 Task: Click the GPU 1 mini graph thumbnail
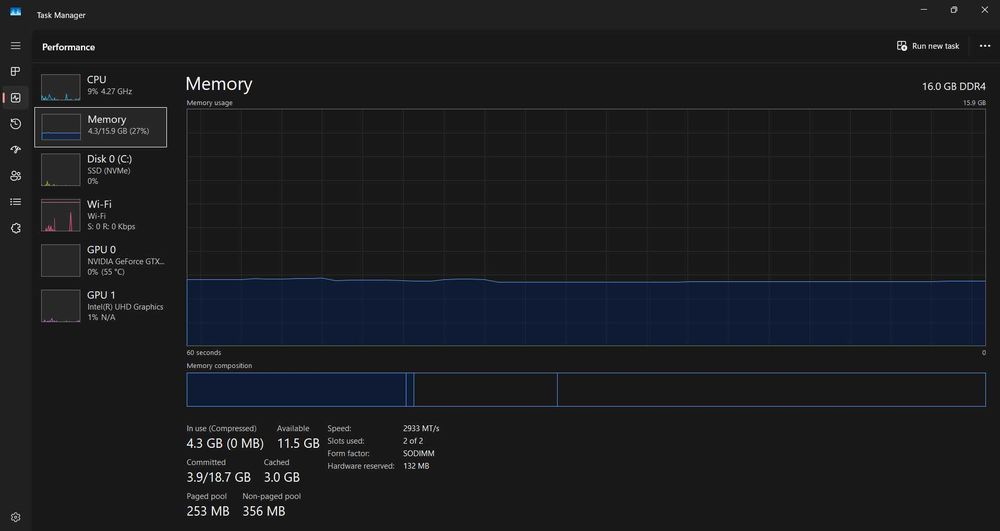point(61,306)
